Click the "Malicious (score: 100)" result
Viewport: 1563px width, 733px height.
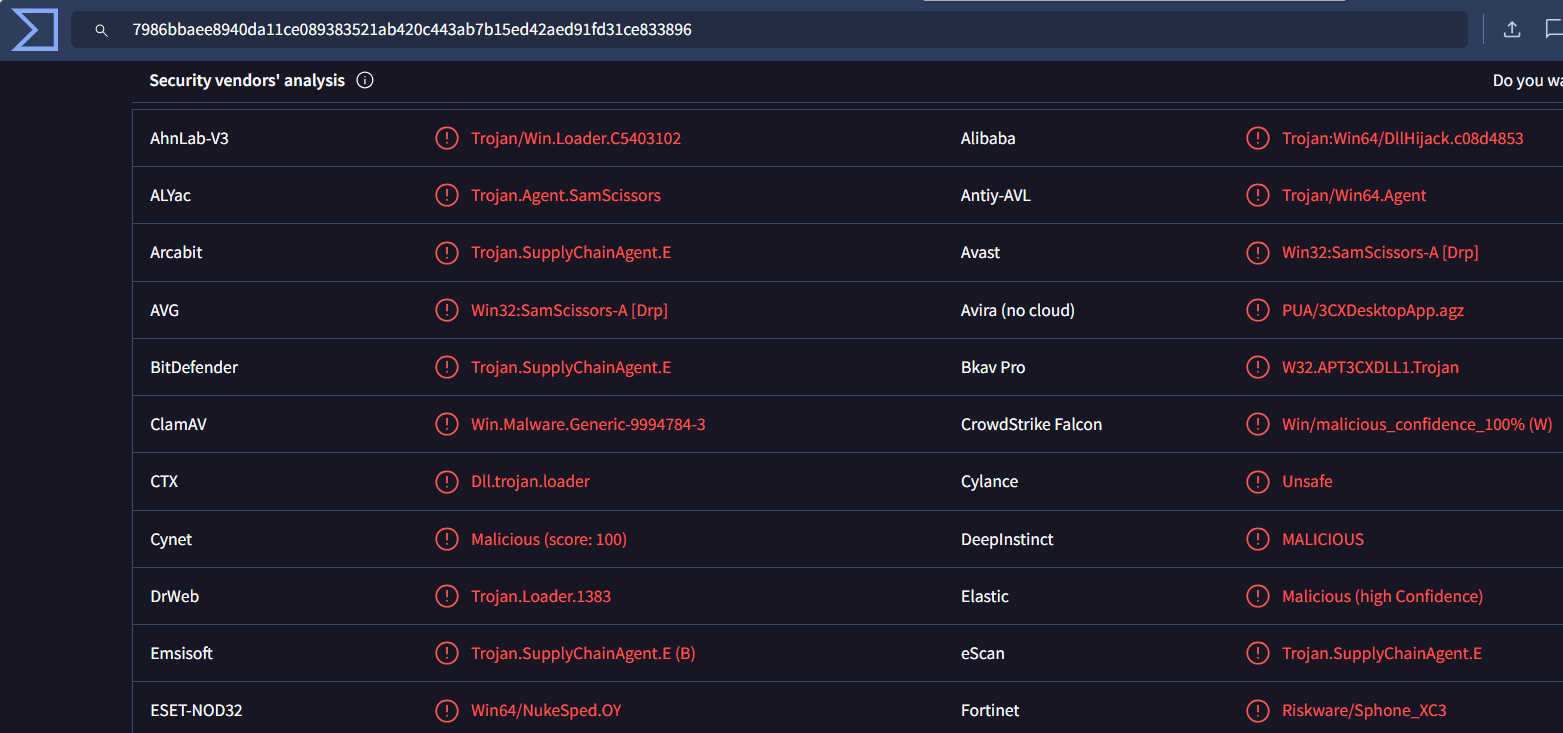coord(549,539)
